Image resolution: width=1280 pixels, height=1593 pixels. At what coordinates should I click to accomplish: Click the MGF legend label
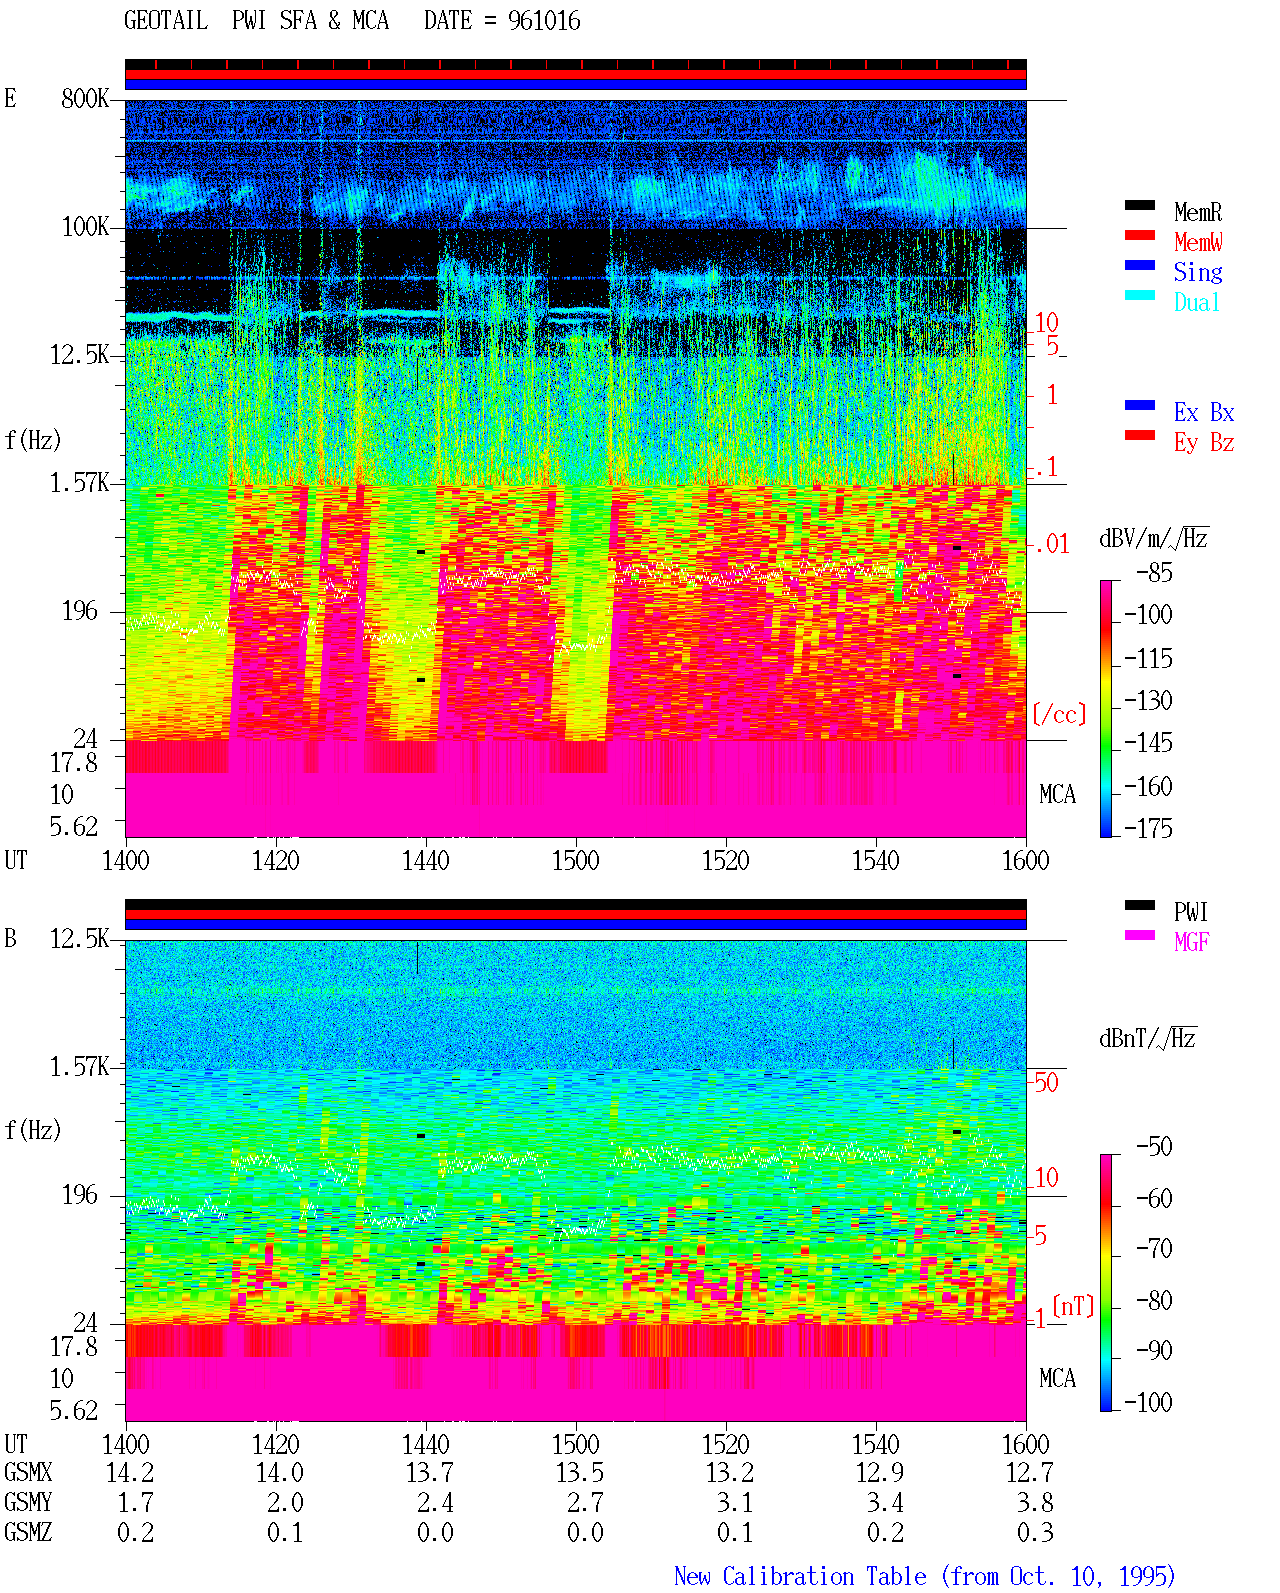point(1192,942)
